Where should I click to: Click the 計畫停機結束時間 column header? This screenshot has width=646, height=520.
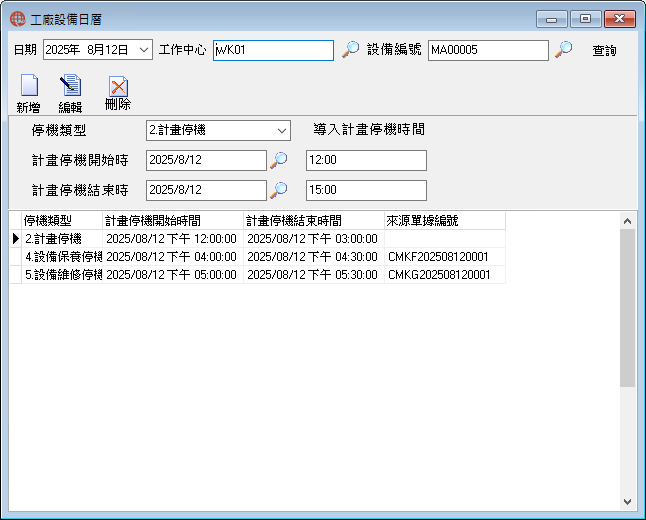(x=314, y=221)
